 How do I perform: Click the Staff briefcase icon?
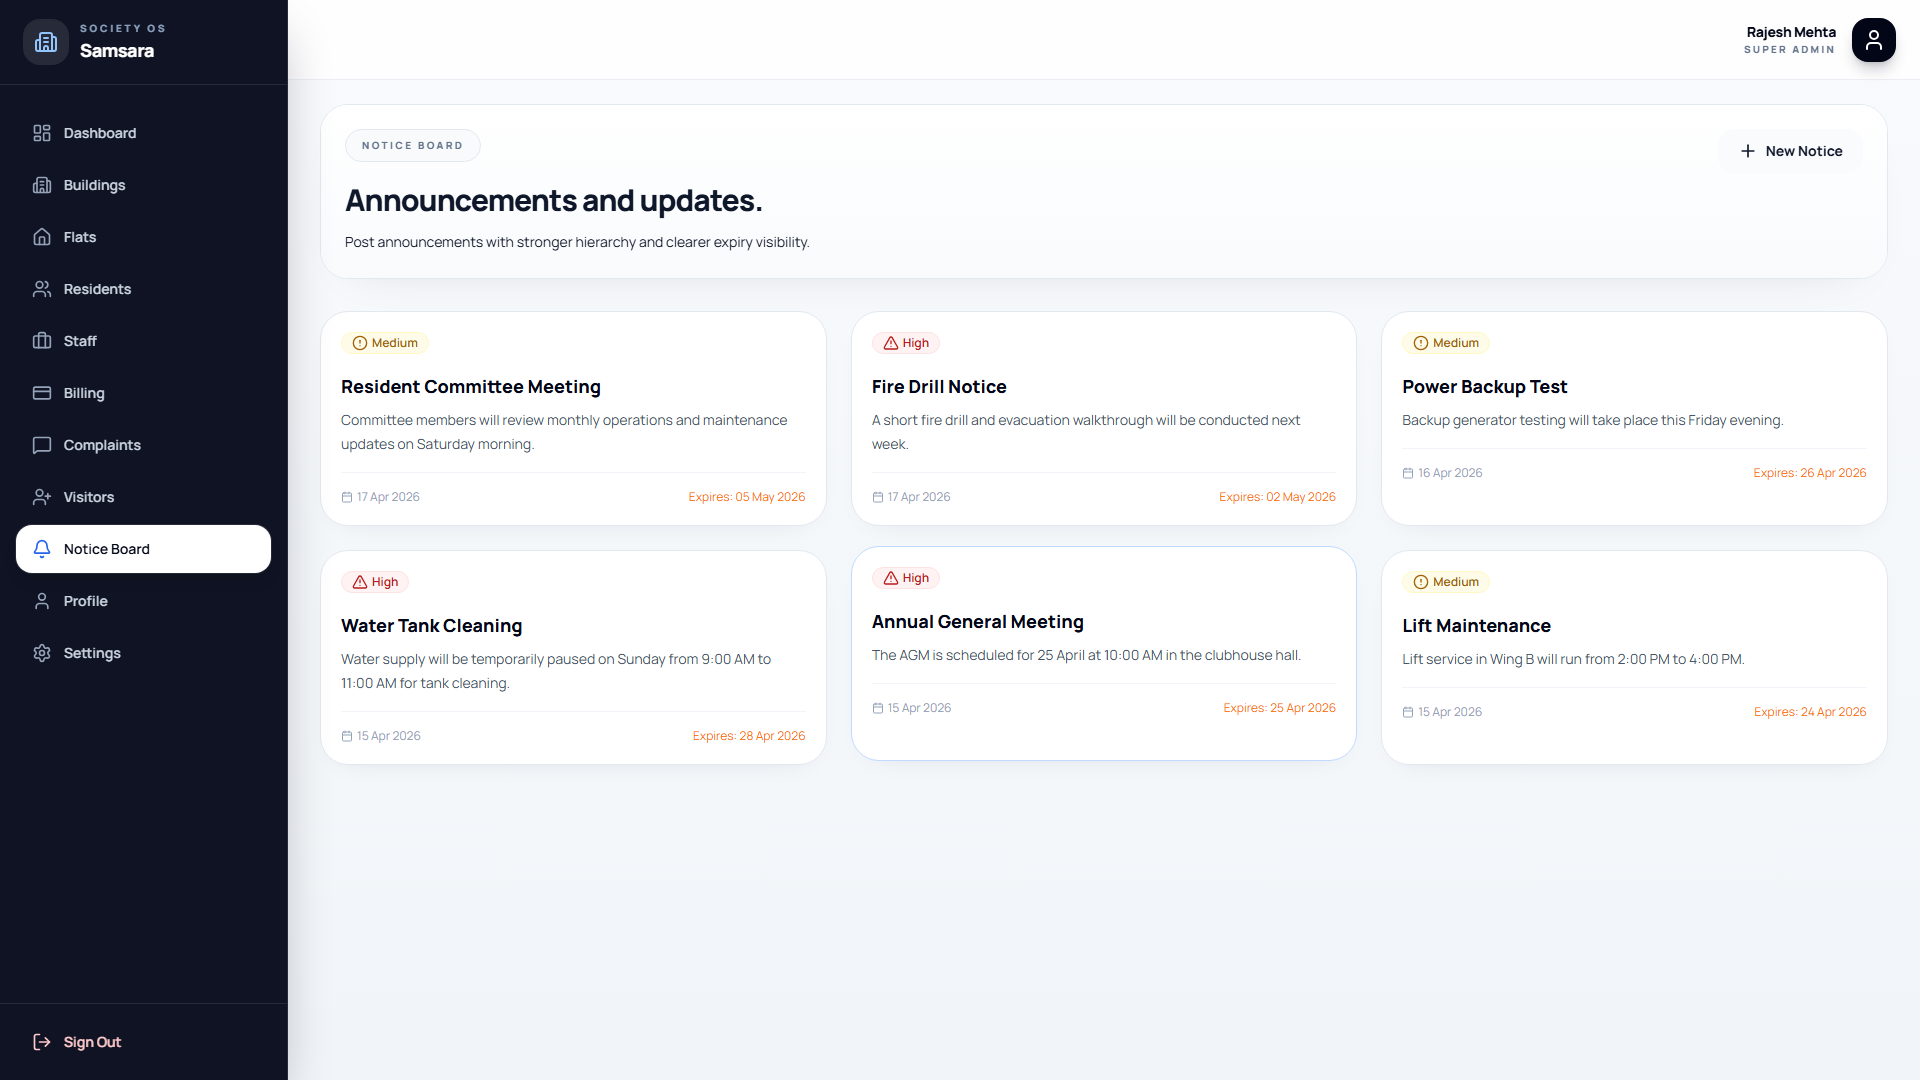point(42,341)
